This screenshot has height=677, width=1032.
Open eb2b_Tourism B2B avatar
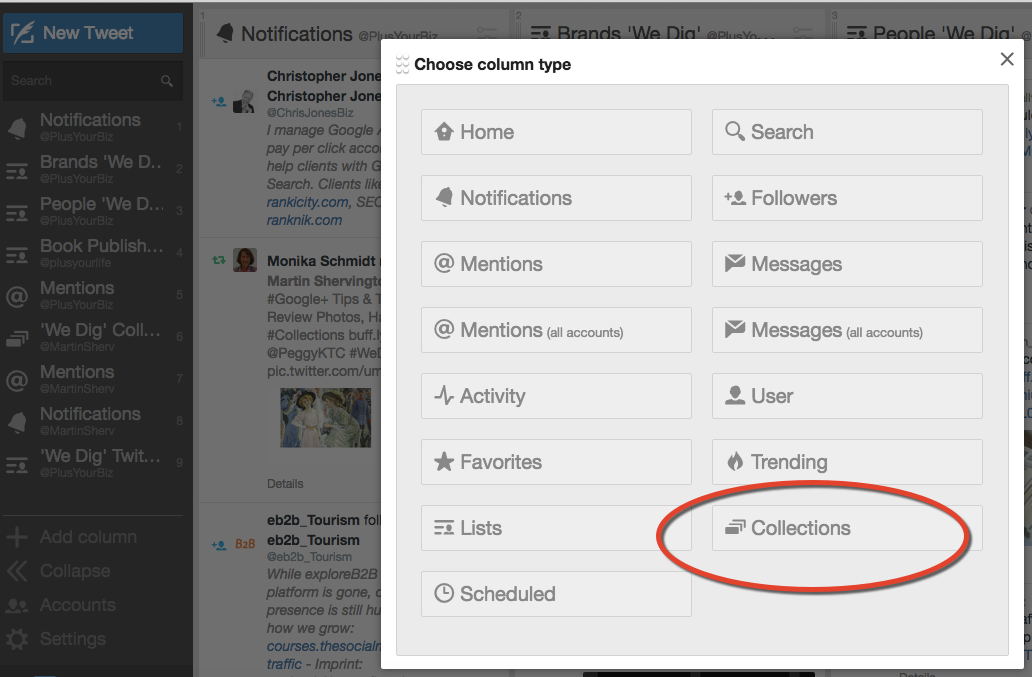click(245, 544)
